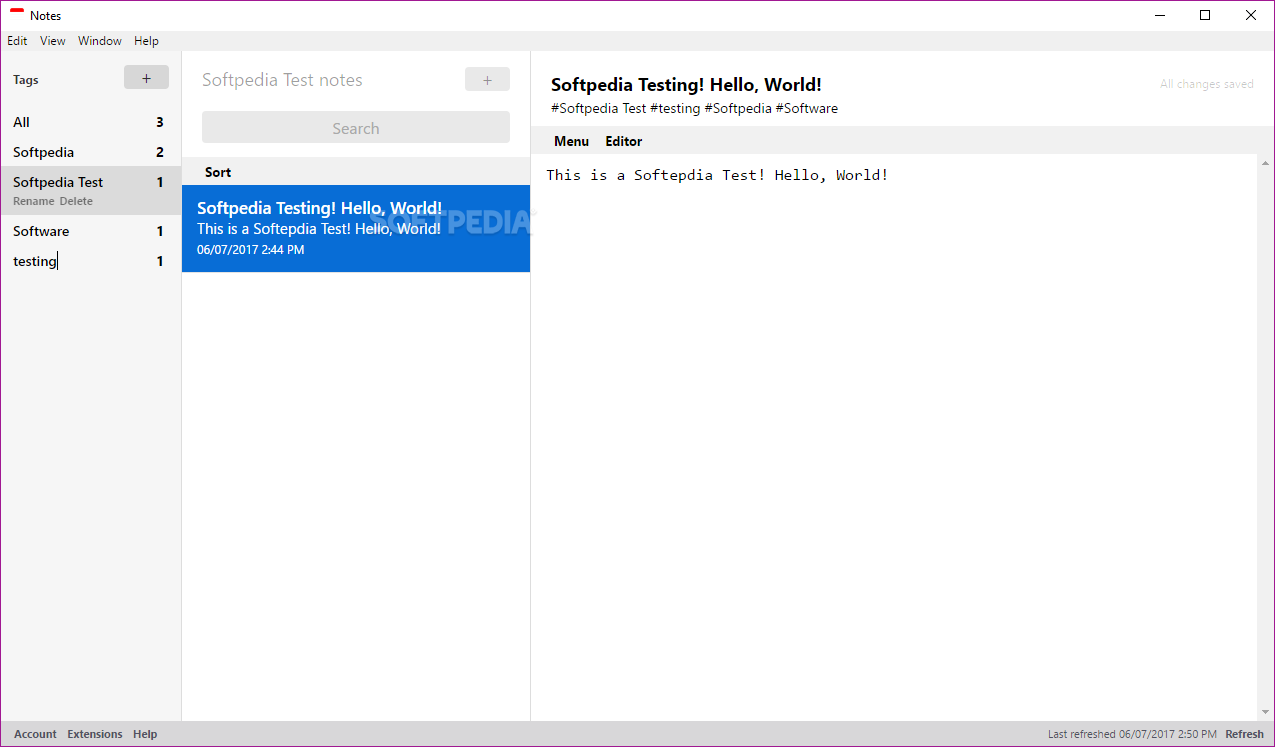
Task: Click the note tags line
Action: tap(694, 108)
